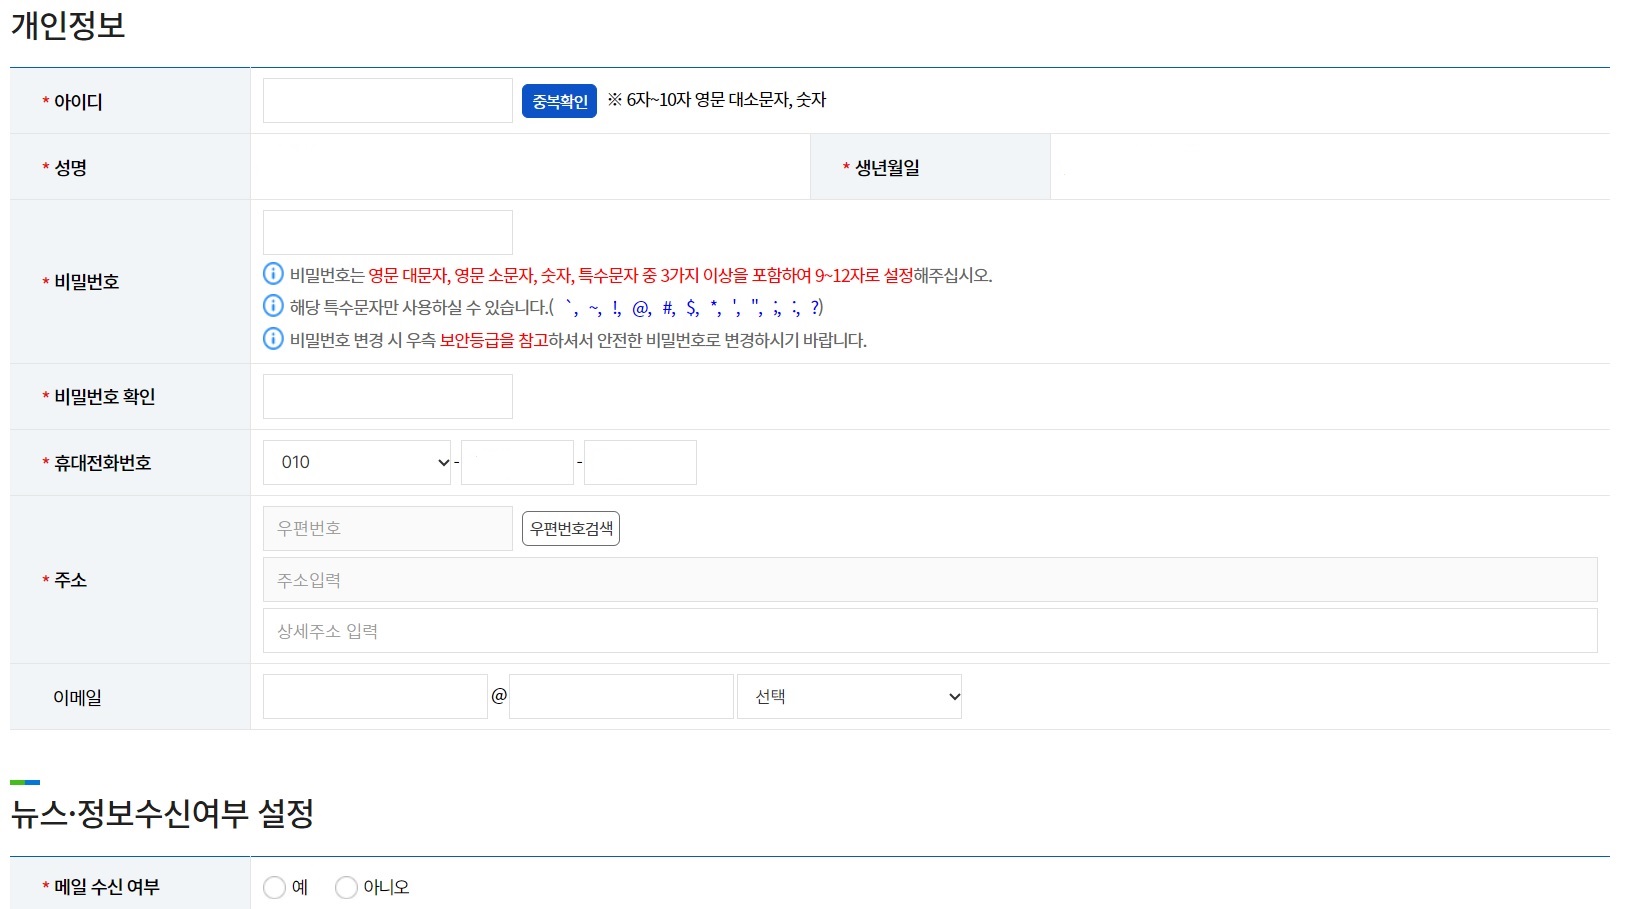Select 아니오 for mail reception consent
Screen dimensions: 1629x909
point(346,886)
